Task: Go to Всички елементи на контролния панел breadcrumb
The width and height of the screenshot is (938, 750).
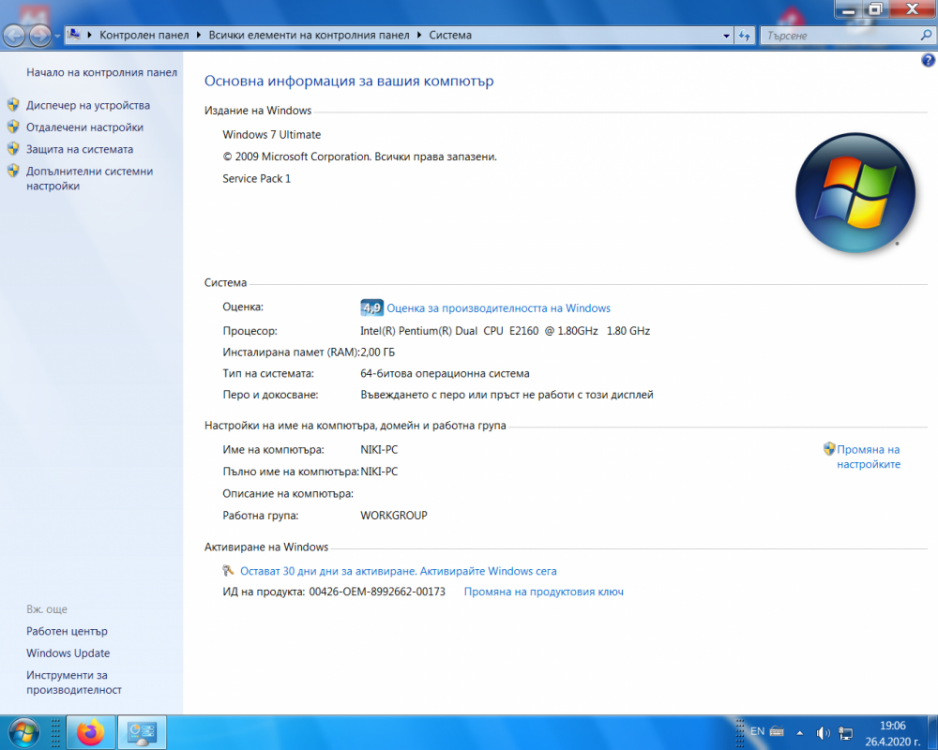Action: point(309,35)
